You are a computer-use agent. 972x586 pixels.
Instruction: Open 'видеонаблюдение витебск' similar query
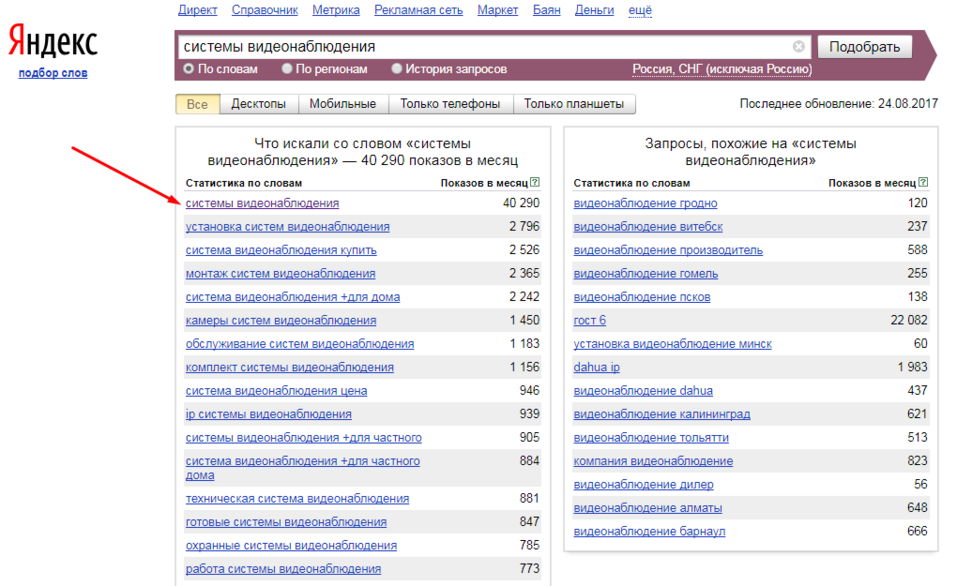click(x=648, y=227)
